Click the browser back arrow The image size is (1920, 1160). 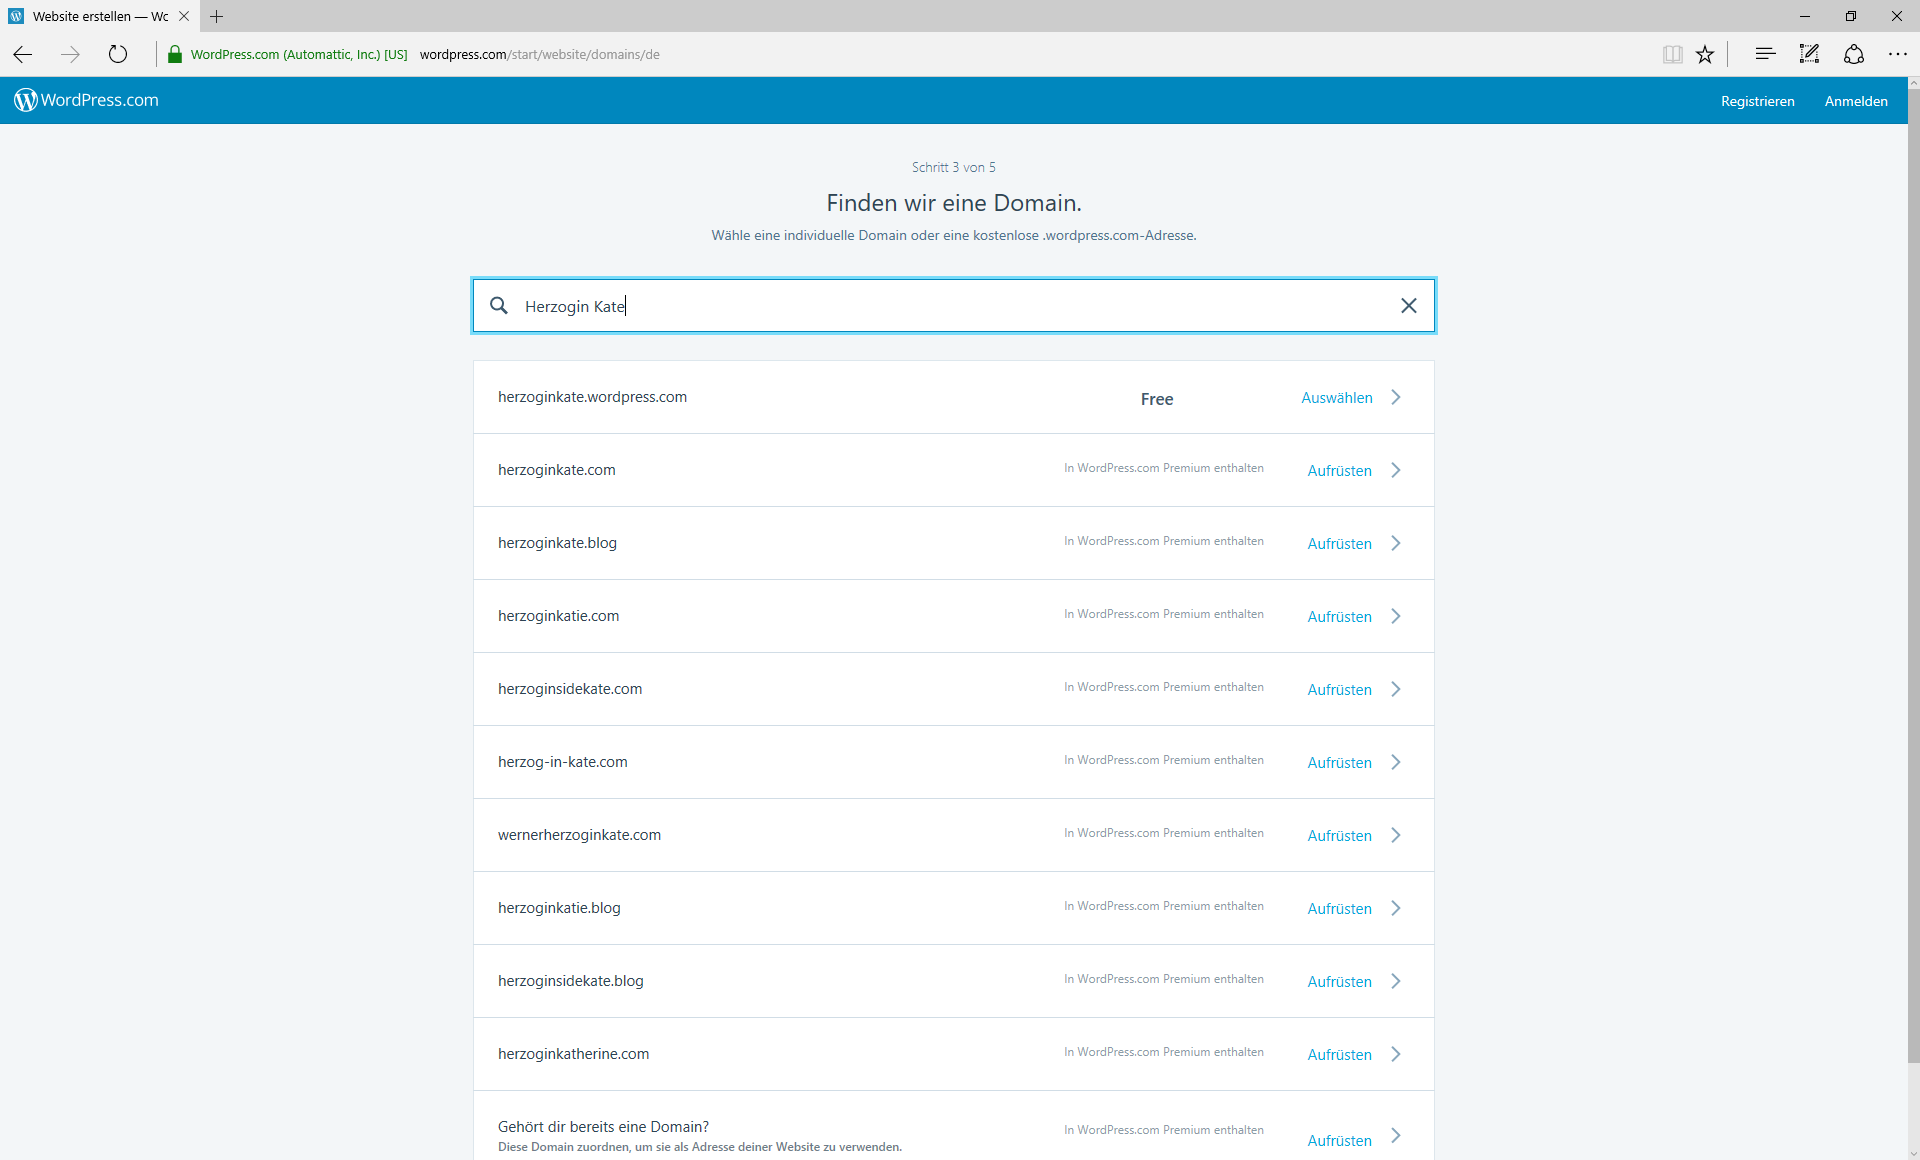point(23,54)
